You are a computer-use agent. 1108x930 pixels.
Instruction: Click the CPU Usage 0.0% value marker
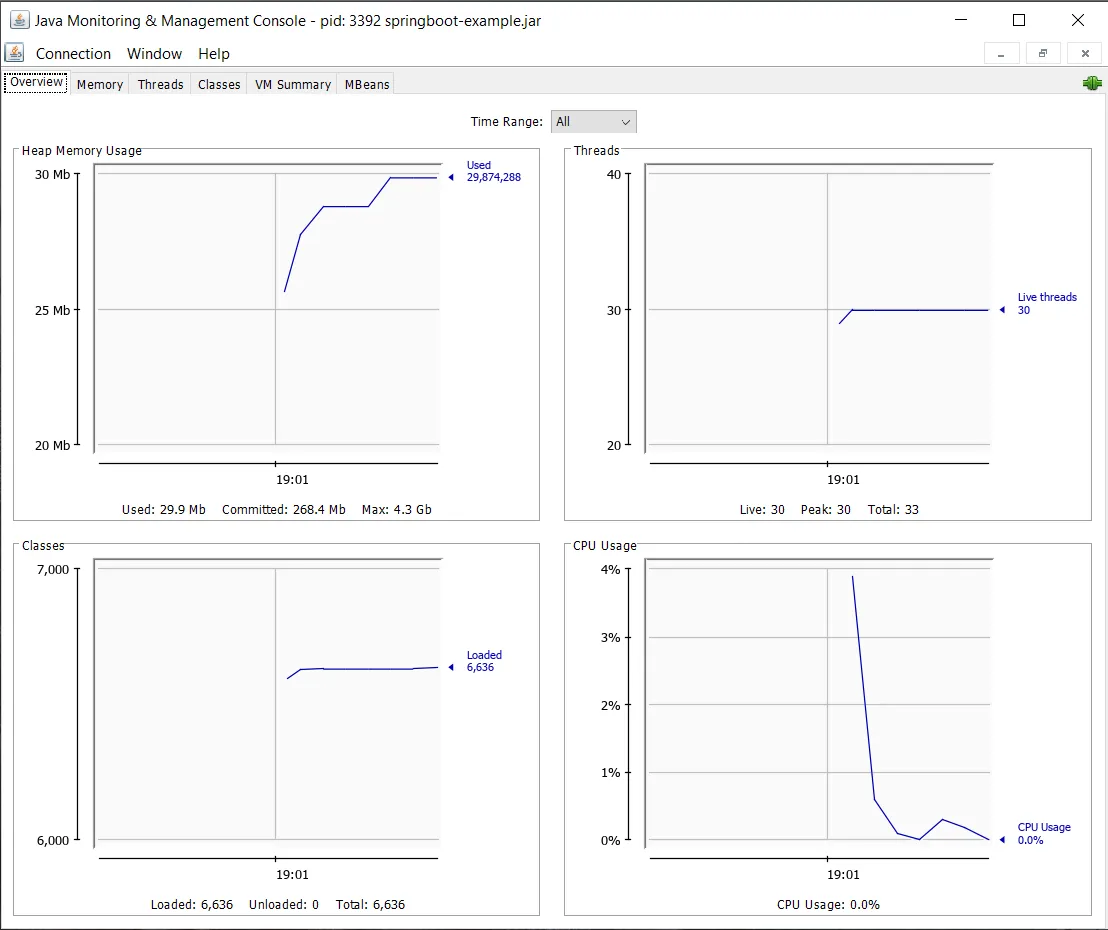(x=1037, y=833)
